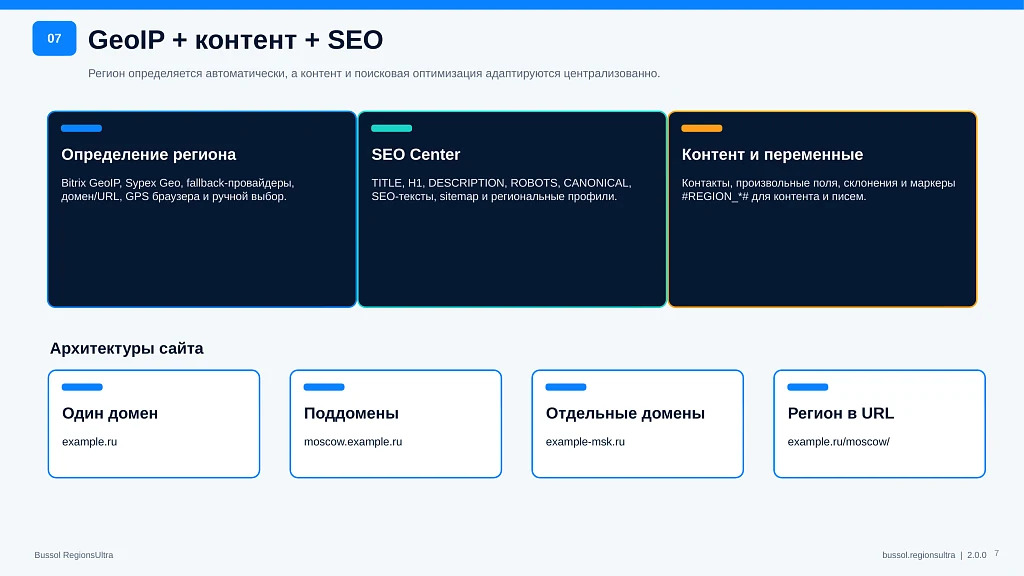Select the "Контент и переменные" card heading

point(773,155)
